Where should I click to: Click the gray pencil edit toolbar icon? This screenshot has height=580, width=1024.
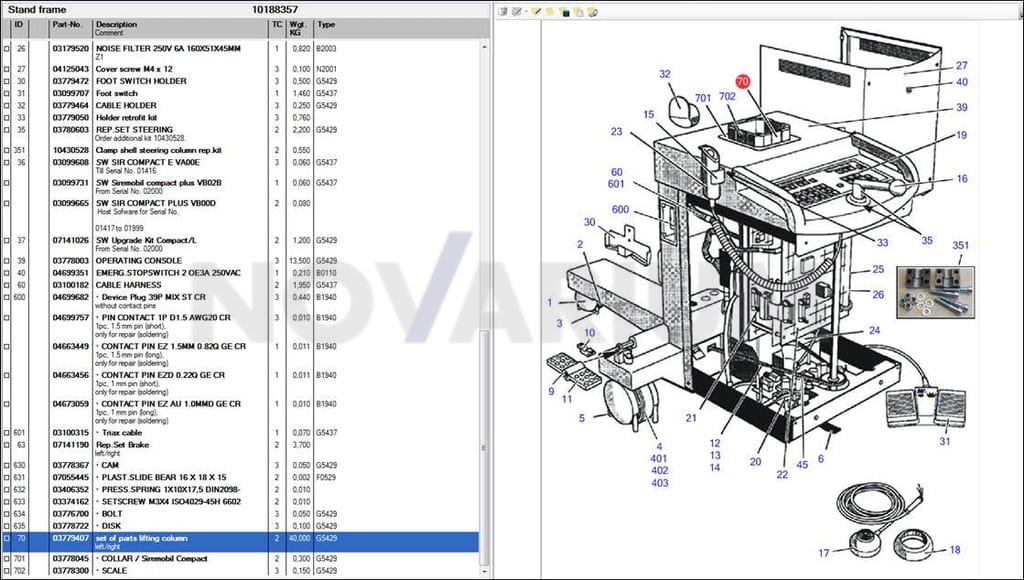pyautogui.click(x=517, y=11)
